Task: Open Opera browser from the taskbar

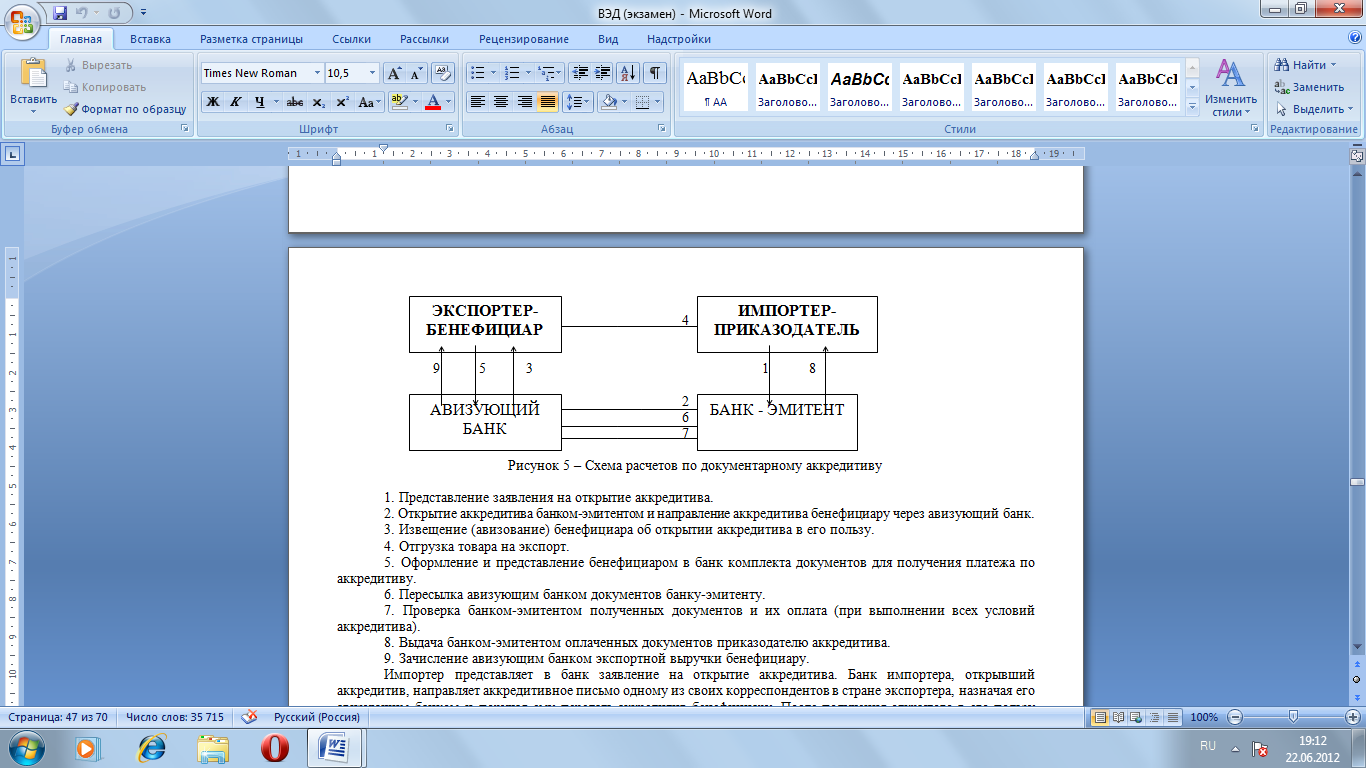Action: coord(274,748)
